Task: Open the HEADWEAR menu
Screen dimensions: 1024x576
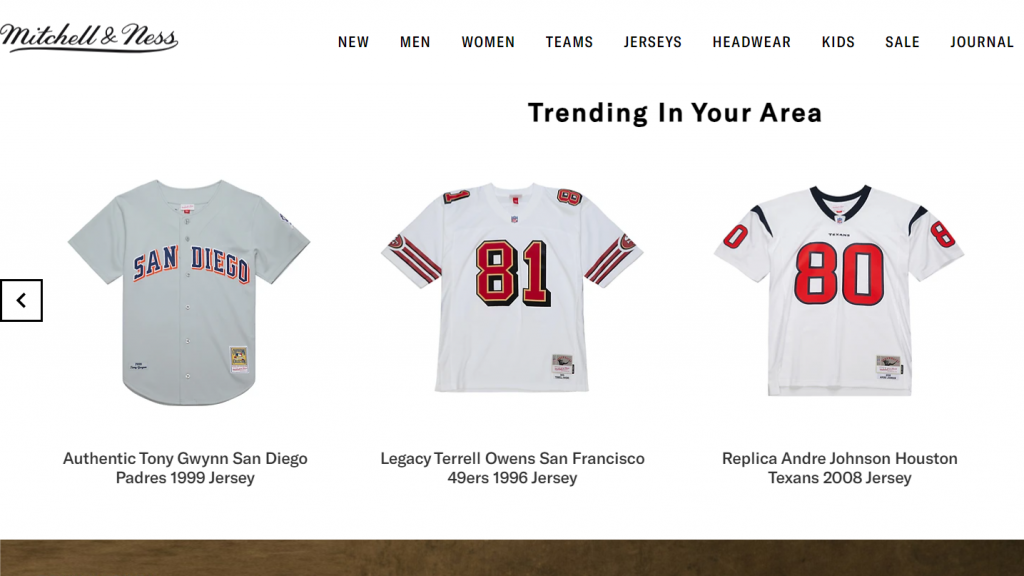Action: [752, 42]
